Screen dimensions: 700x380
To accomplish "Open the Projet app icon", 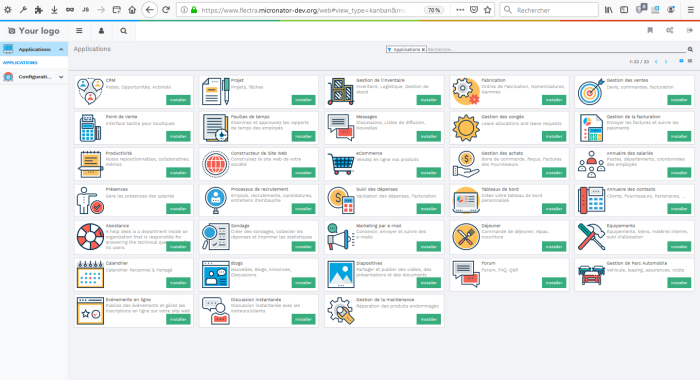I will [216, 91].
